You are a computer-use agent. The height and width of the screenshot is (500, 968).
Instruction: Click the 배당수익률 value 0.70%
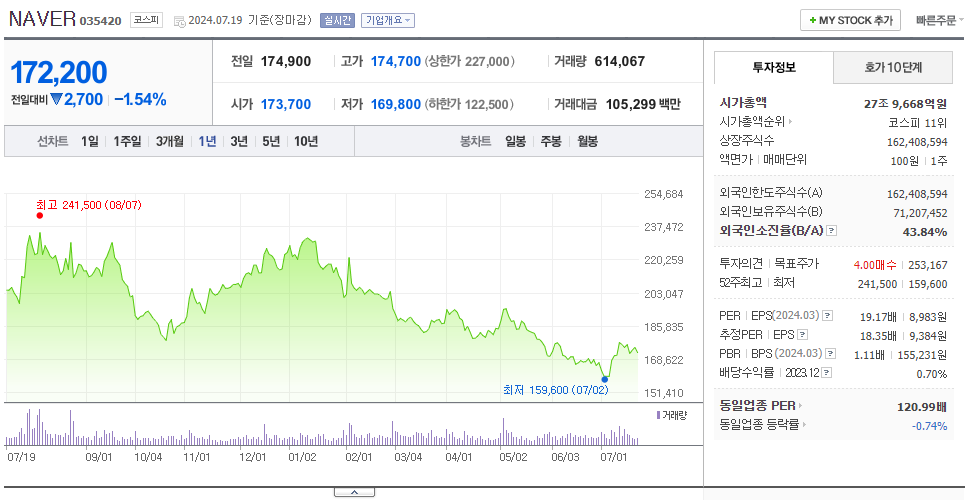point(932,374)
